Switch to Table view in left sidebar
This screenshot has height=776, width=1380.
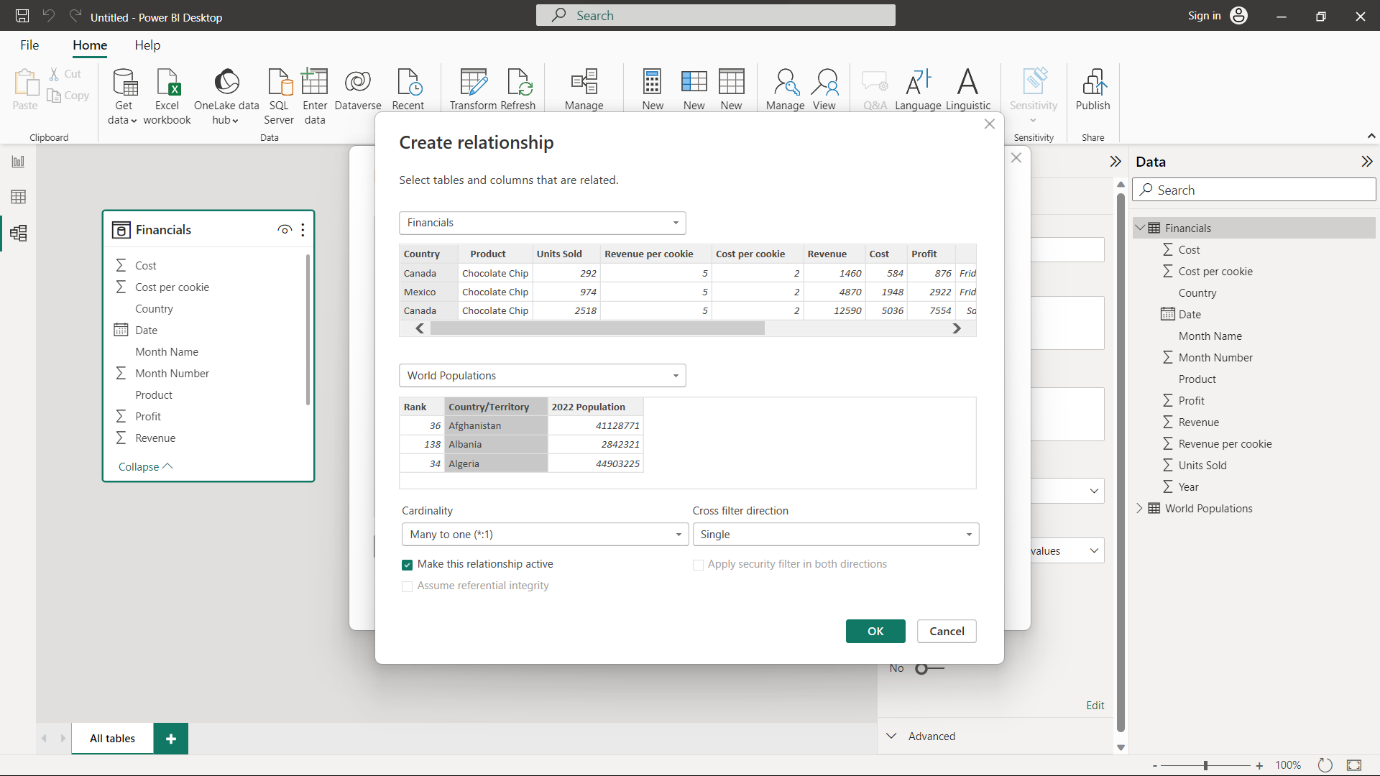coord(18,197)
